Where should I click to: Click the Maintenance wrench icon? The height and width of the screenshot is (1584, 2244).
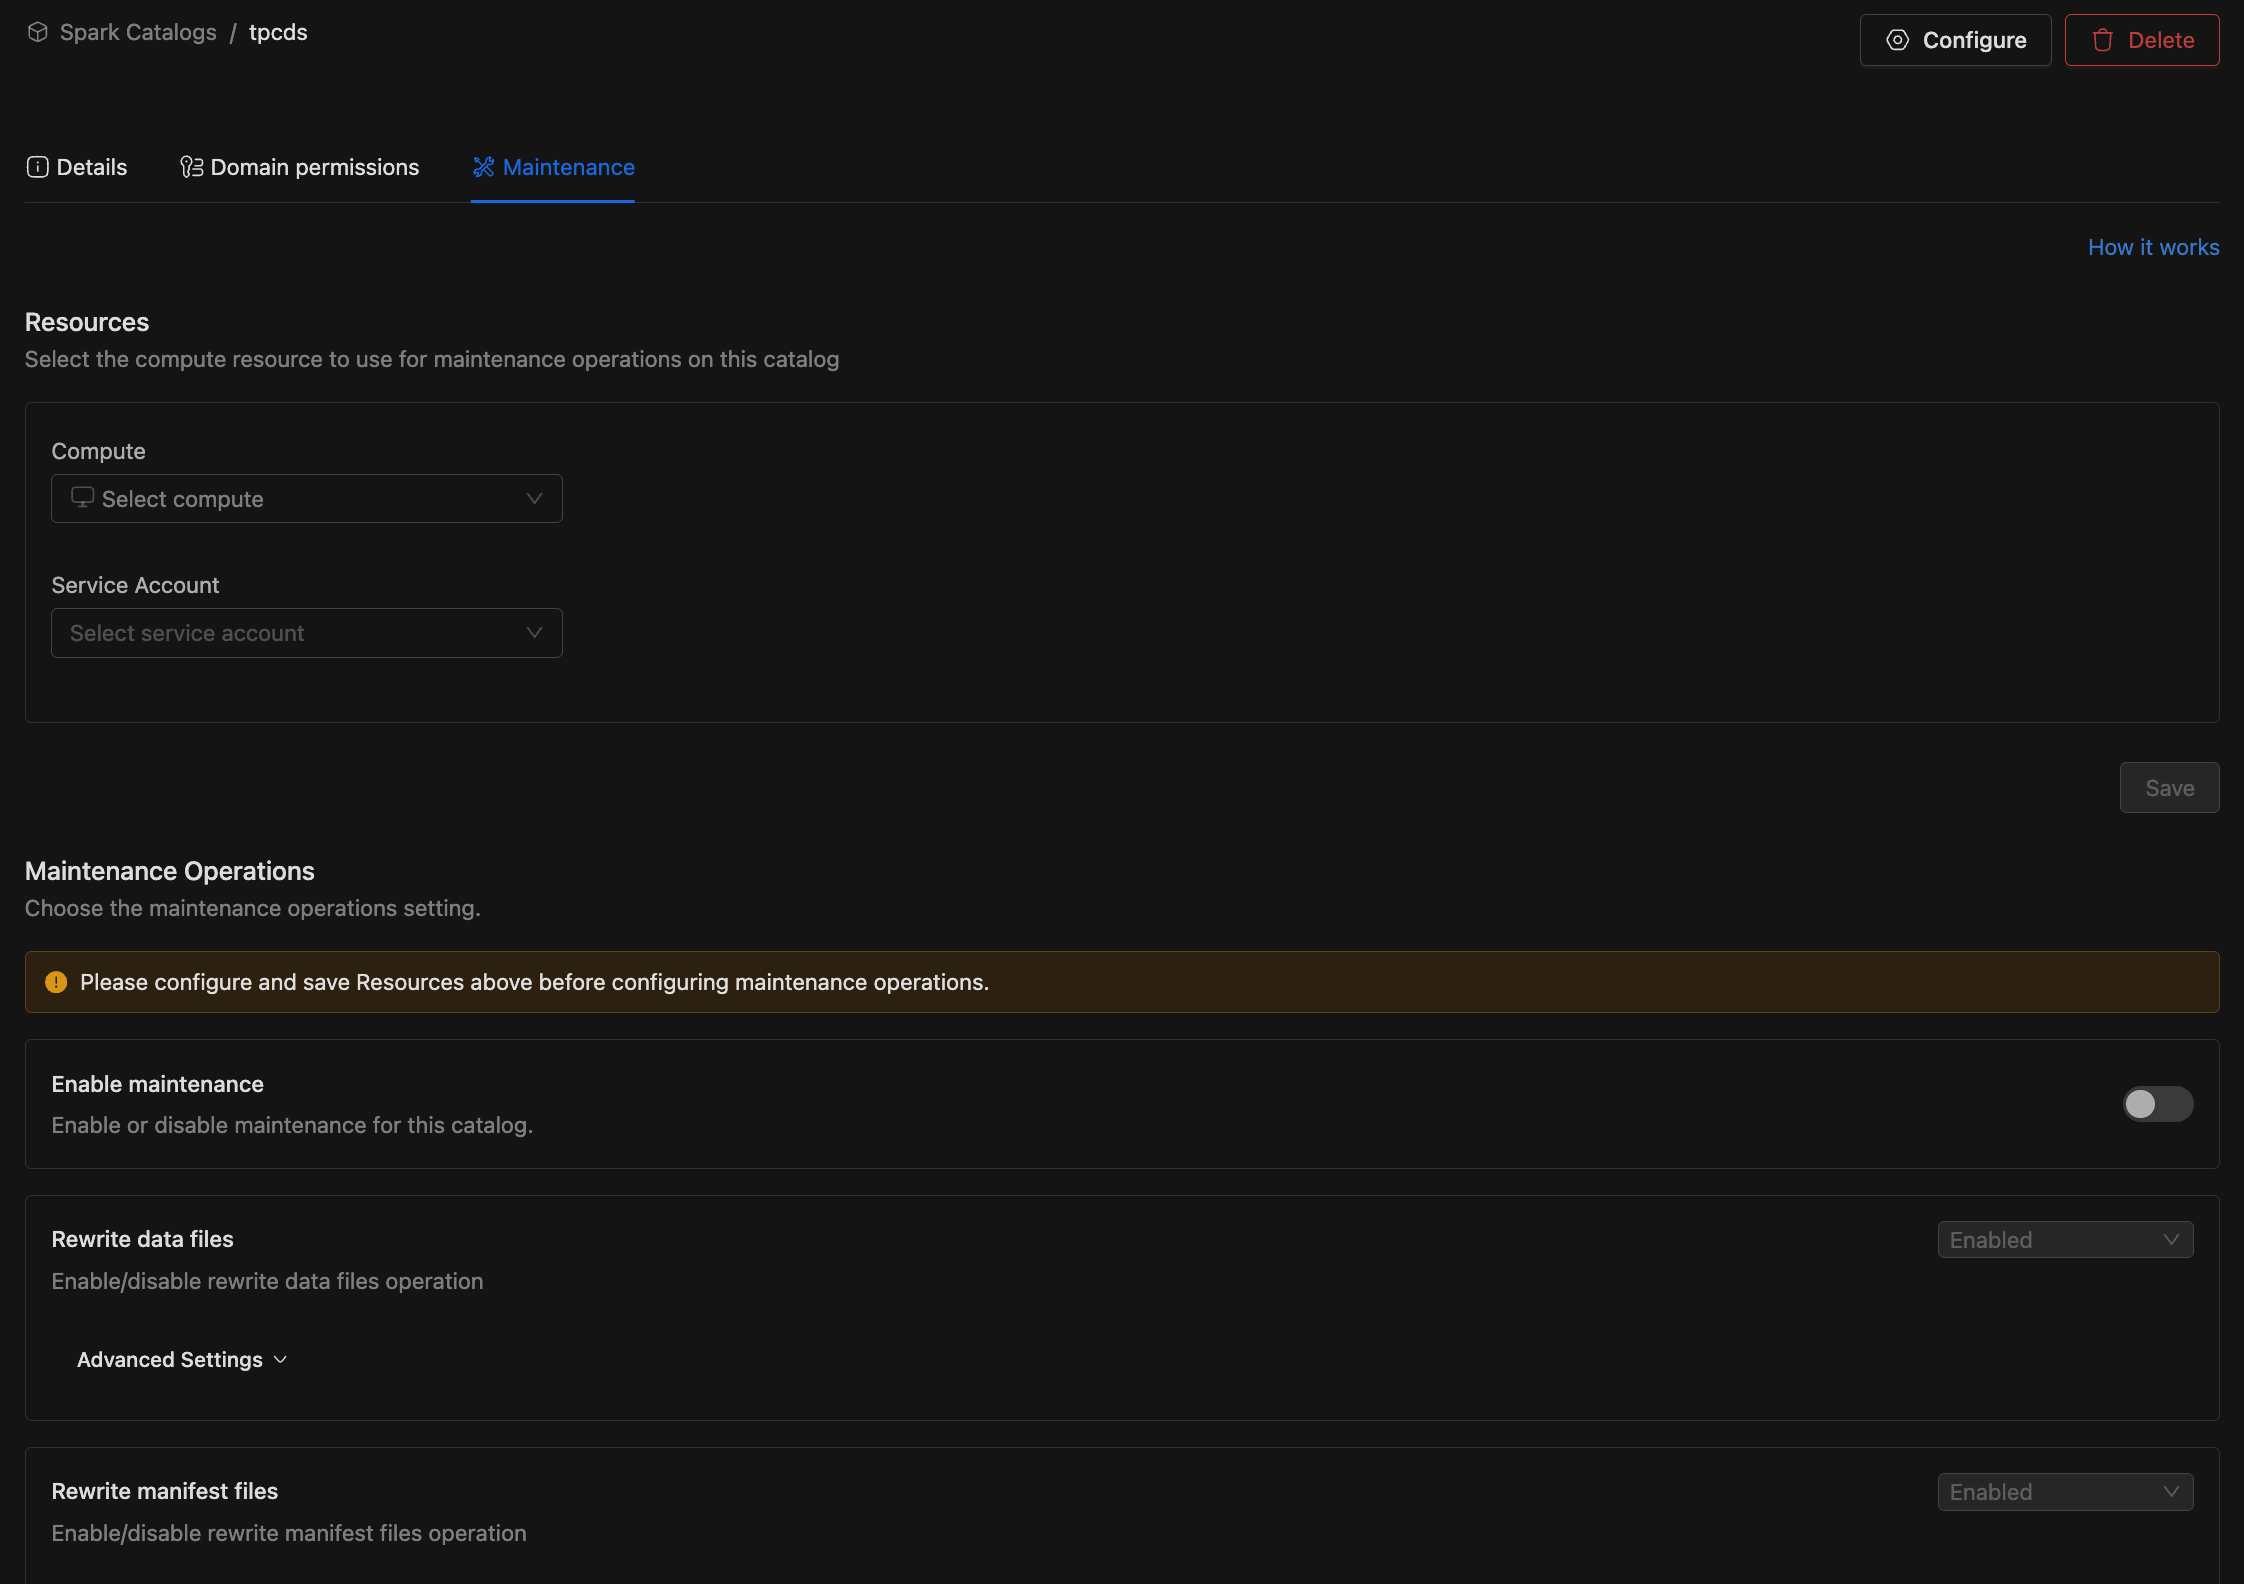[483, 167]
